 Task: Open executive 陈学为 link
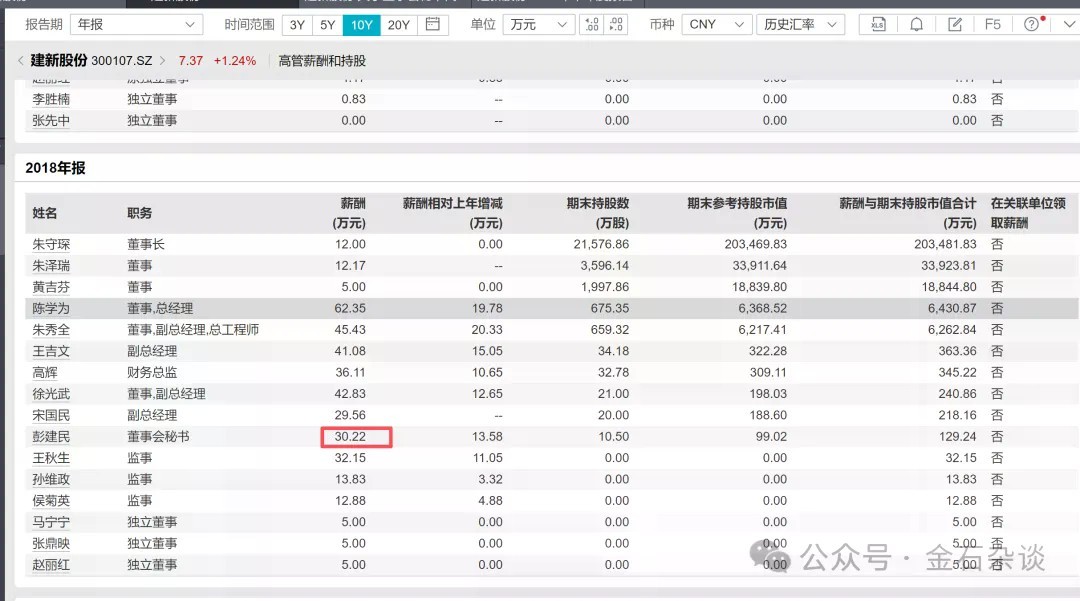click(51, 308)
